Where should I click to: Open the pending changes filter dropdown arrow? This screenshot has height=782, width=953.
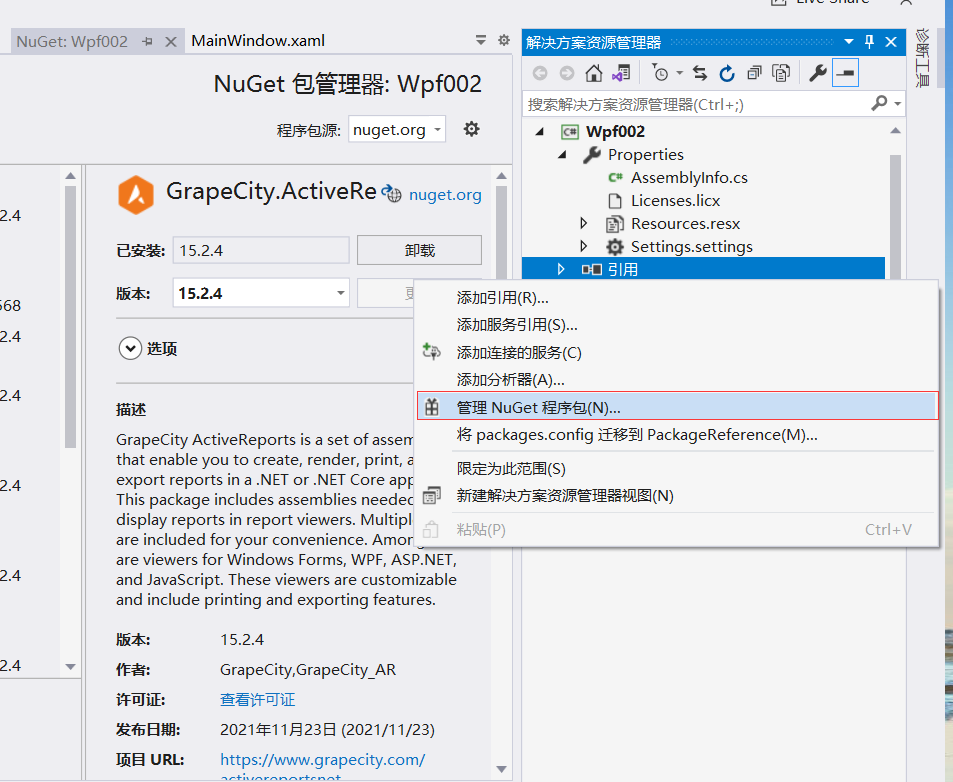coord(679,74)
